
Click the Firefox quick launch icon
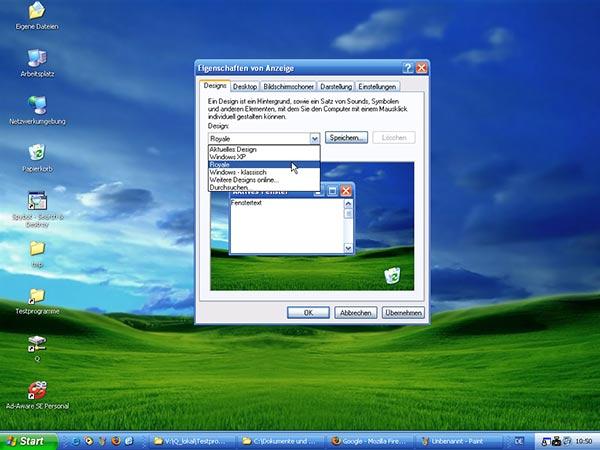point(116,441)
